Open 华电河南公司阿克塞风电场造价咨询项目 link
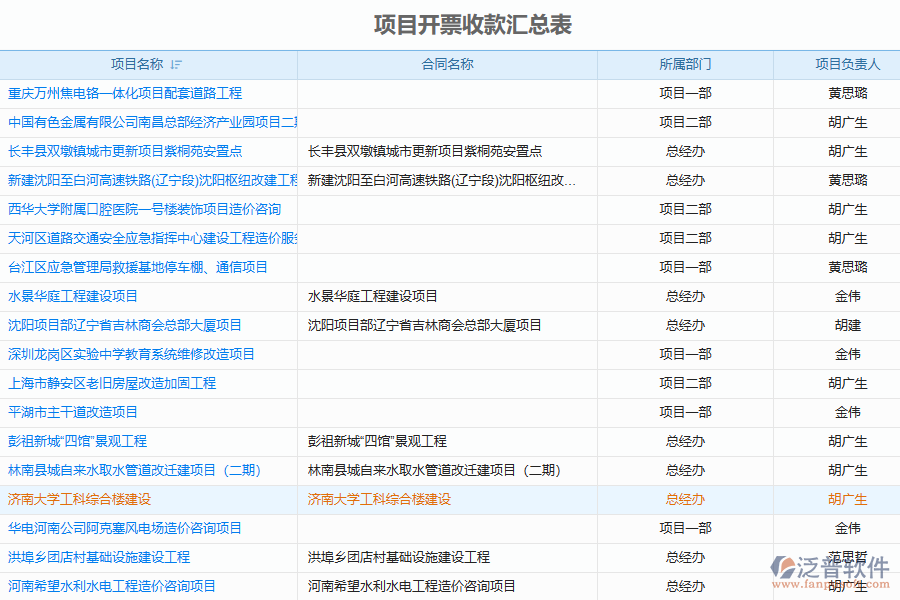 [125, 528]
